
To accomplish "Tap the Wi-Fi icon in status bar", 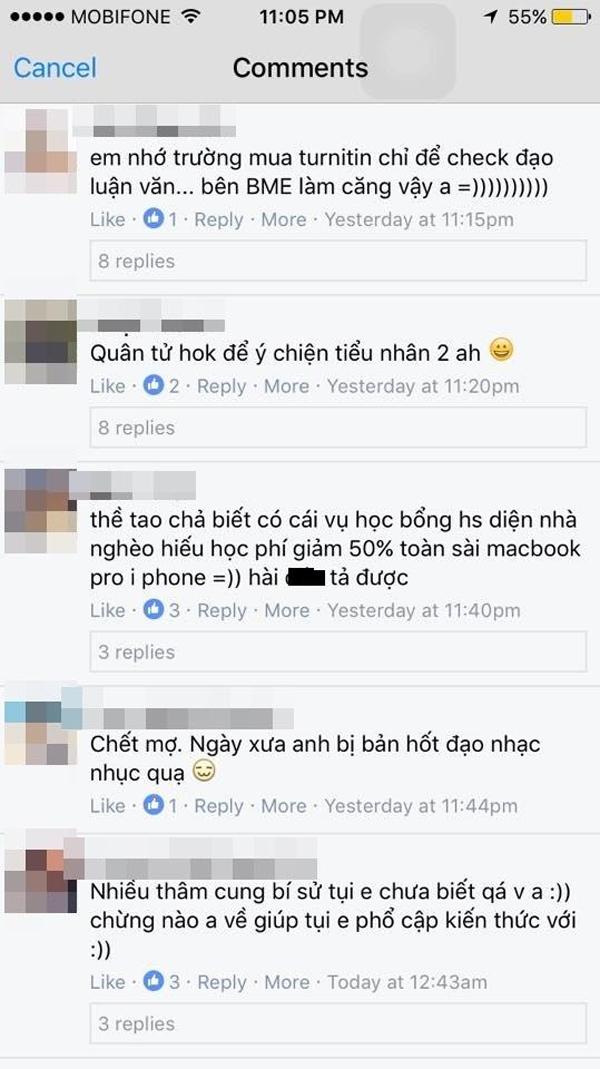I will (192, 16).
